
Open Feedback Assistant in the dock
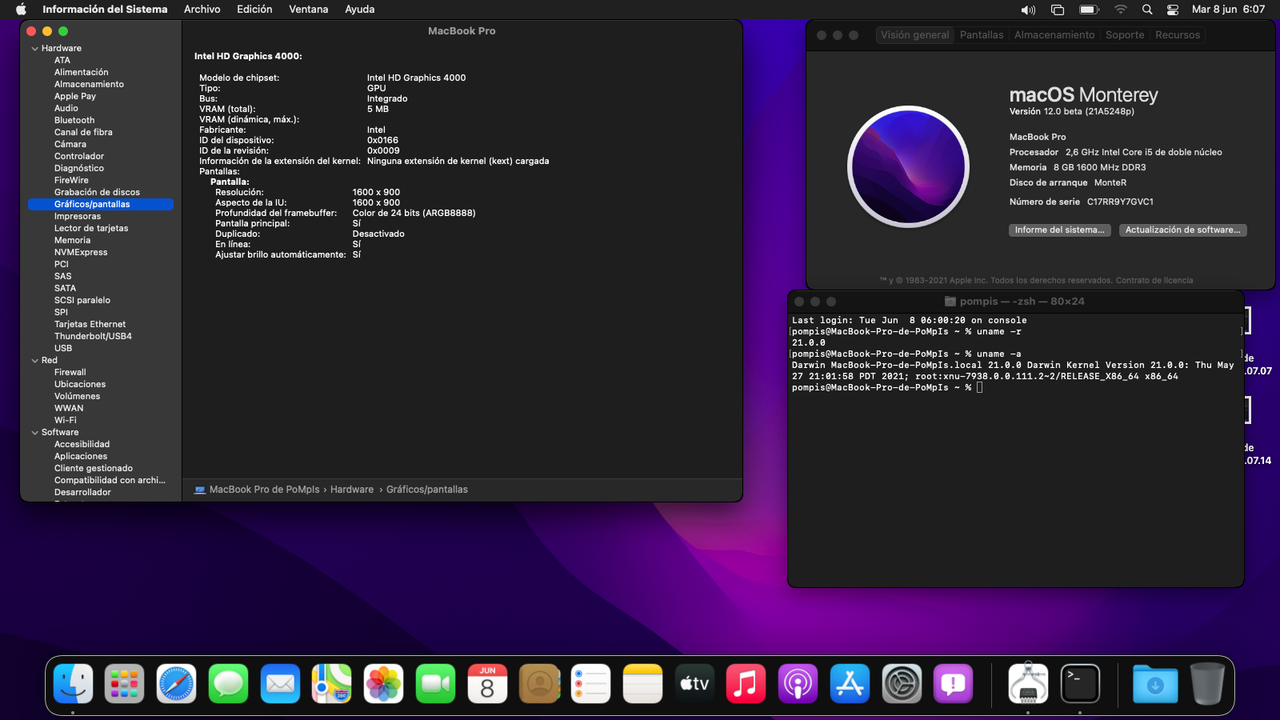(953, 684)
